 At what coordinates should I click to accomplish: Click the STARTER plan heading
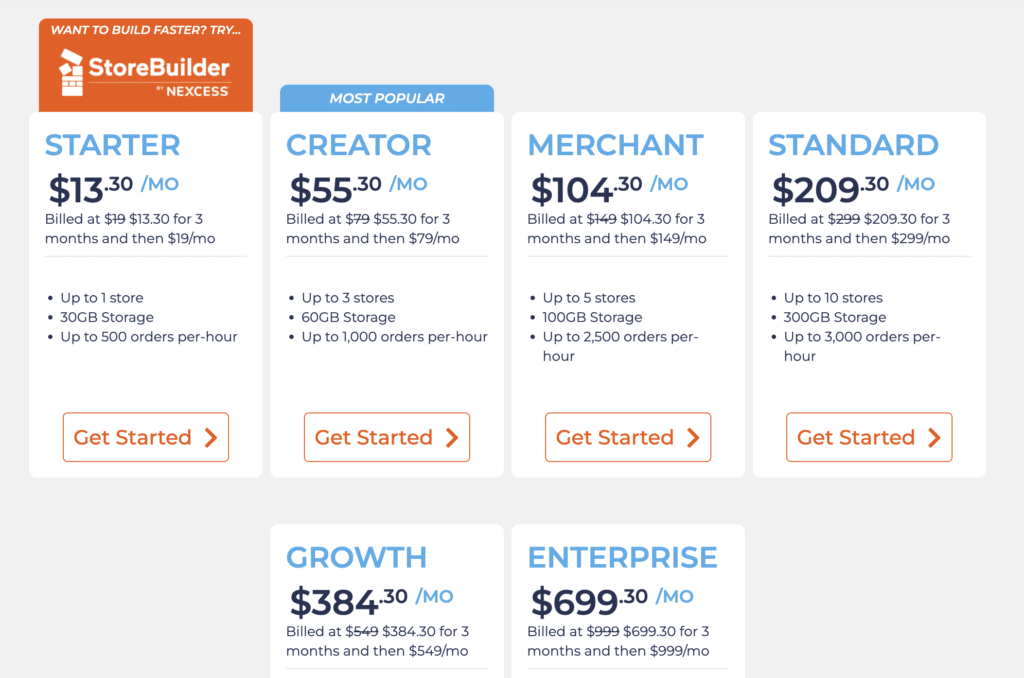(x=112, y=145)
